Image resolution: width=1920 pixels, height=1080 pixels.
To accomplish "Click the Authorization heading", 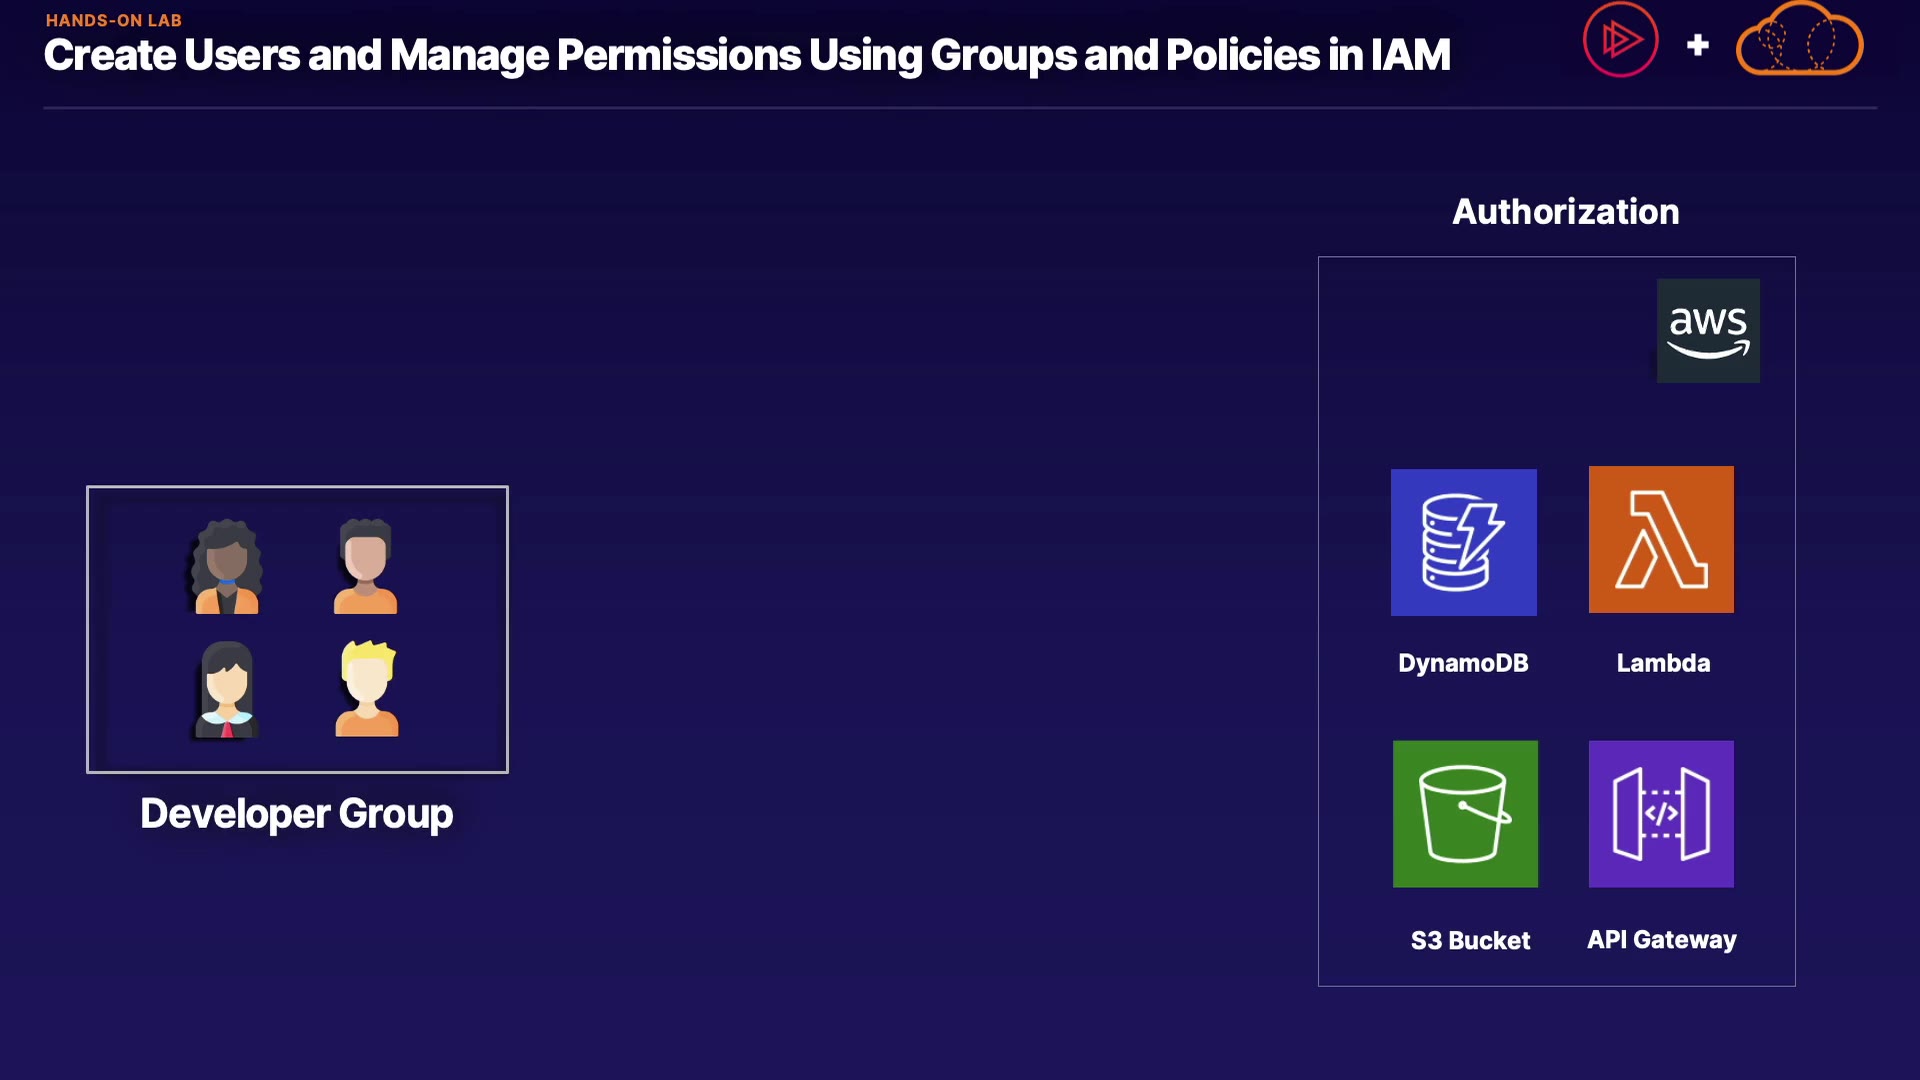I will [1565, 212].
